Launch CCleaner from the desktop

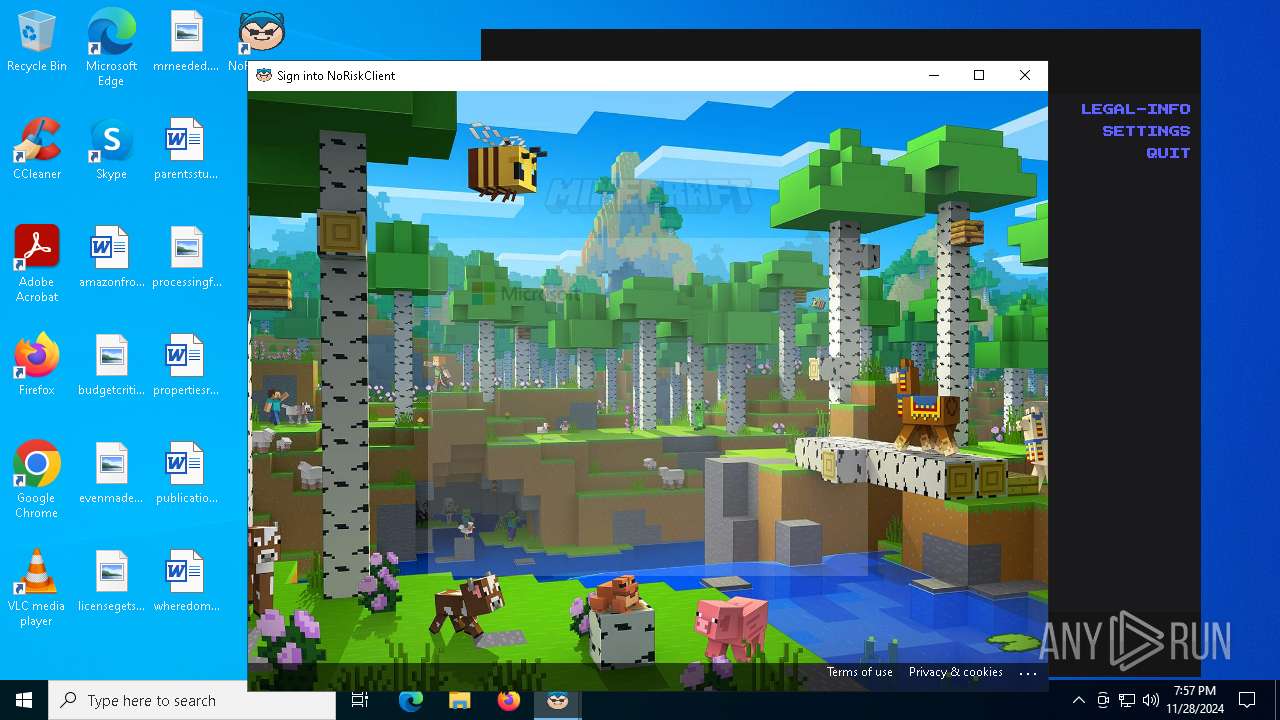pos(37,150)
